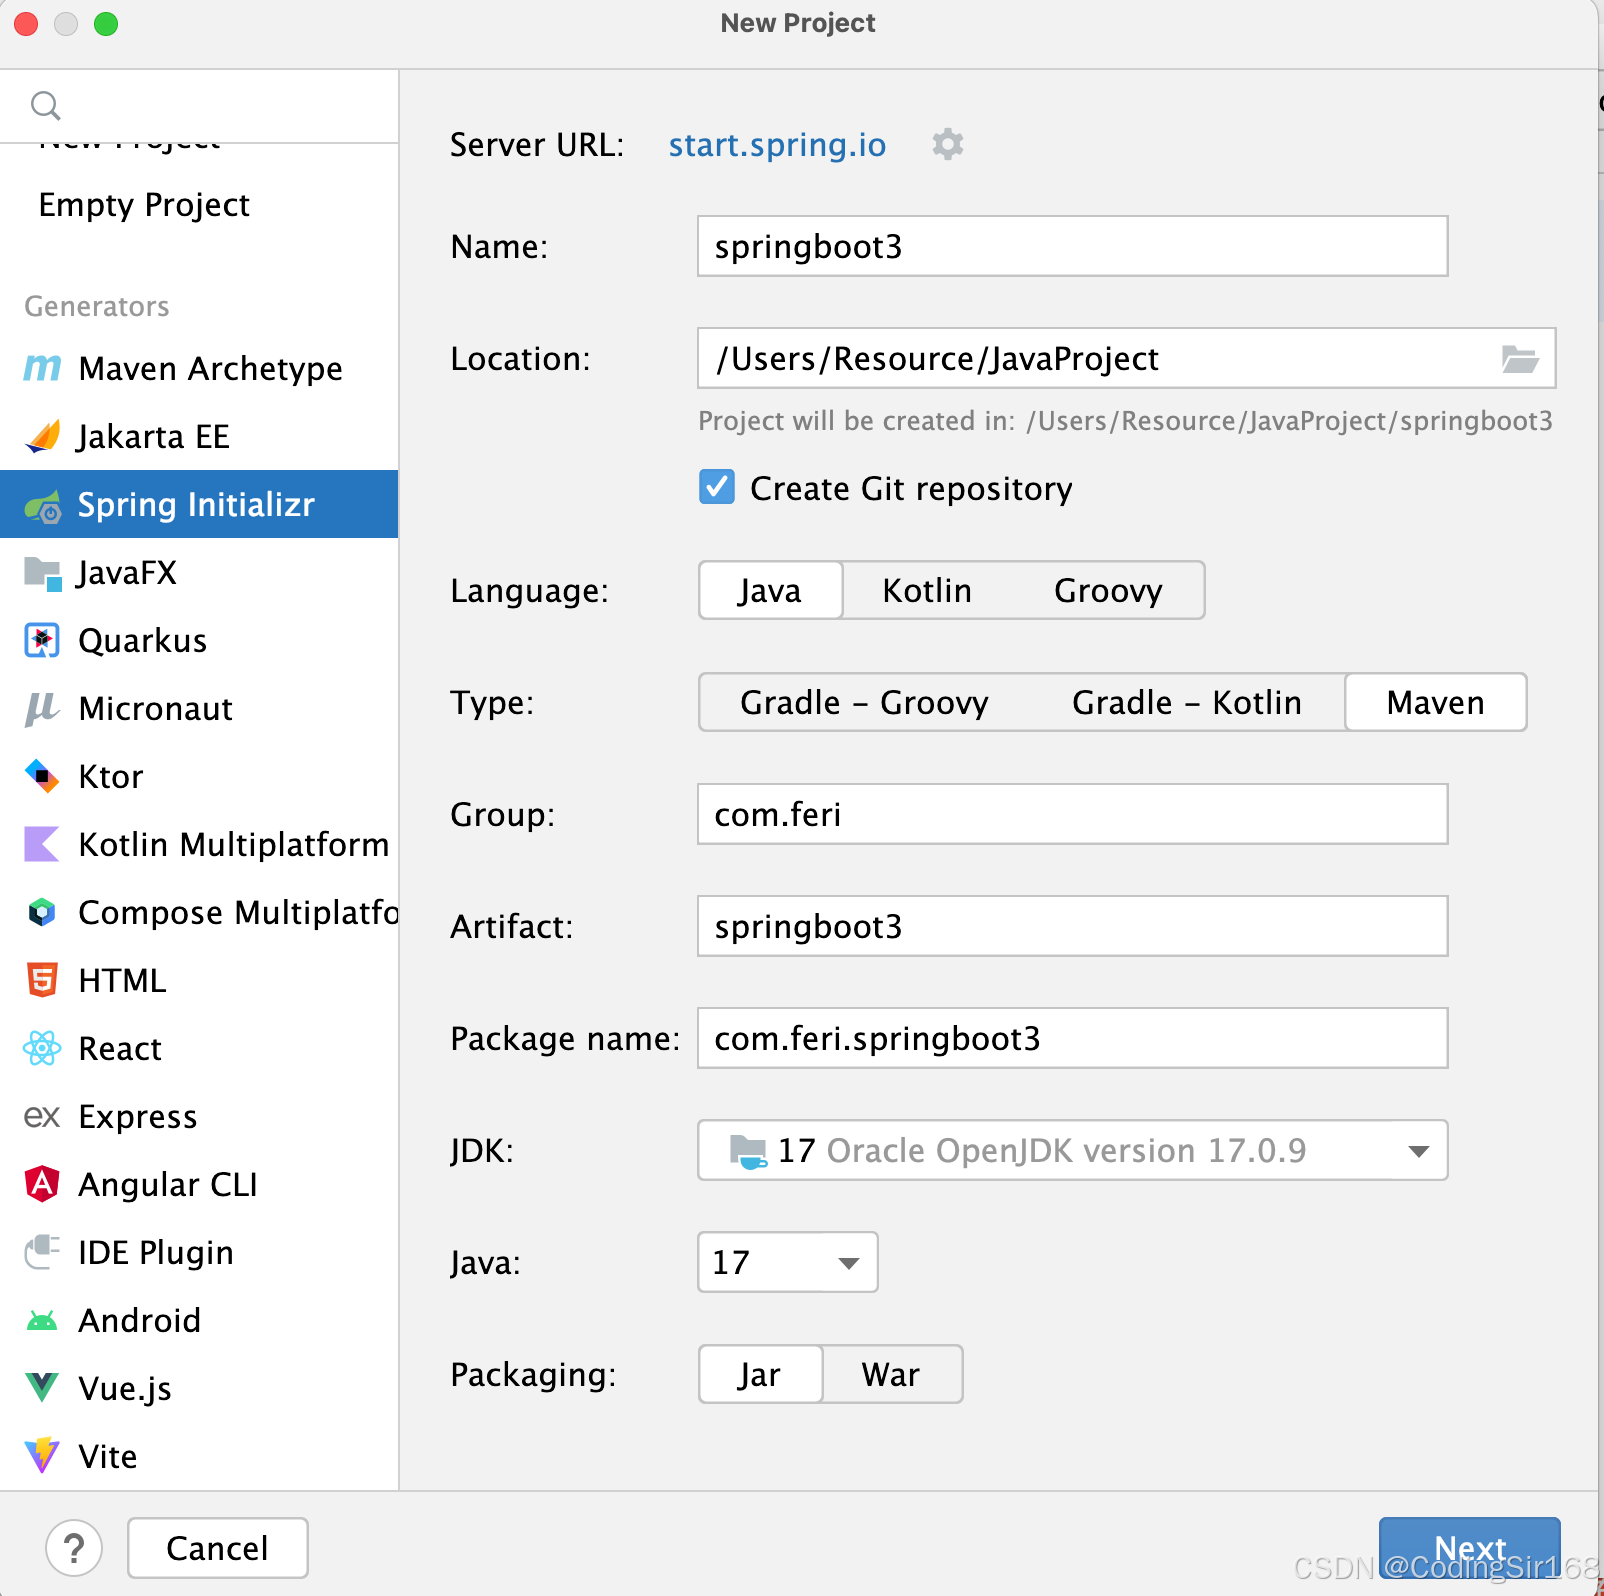Image resolution: width=1604 pixels, height=1596 pixels.
Task: Select Groovy as language
Action: [x=1109, y=591]
